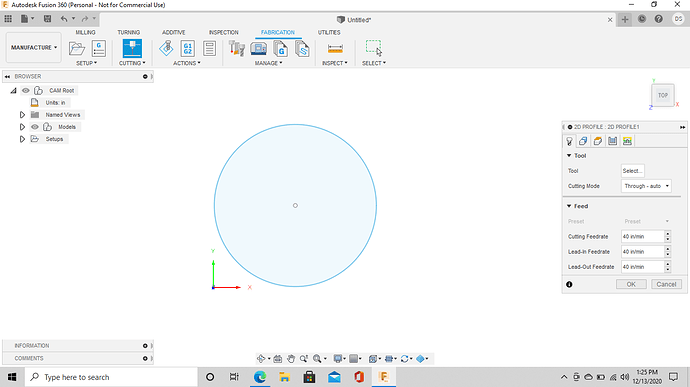Image resolution: width=690 pixels, height=387 pixels.
Task: Switch to the Milling ribbon tab
Action: pos(85,33)
